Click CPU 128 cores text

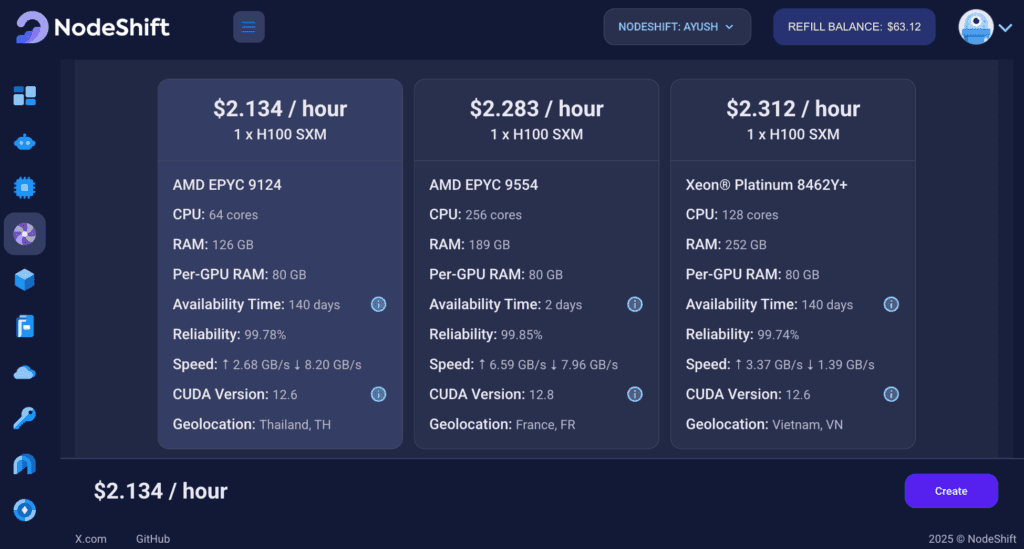(732, 215)
